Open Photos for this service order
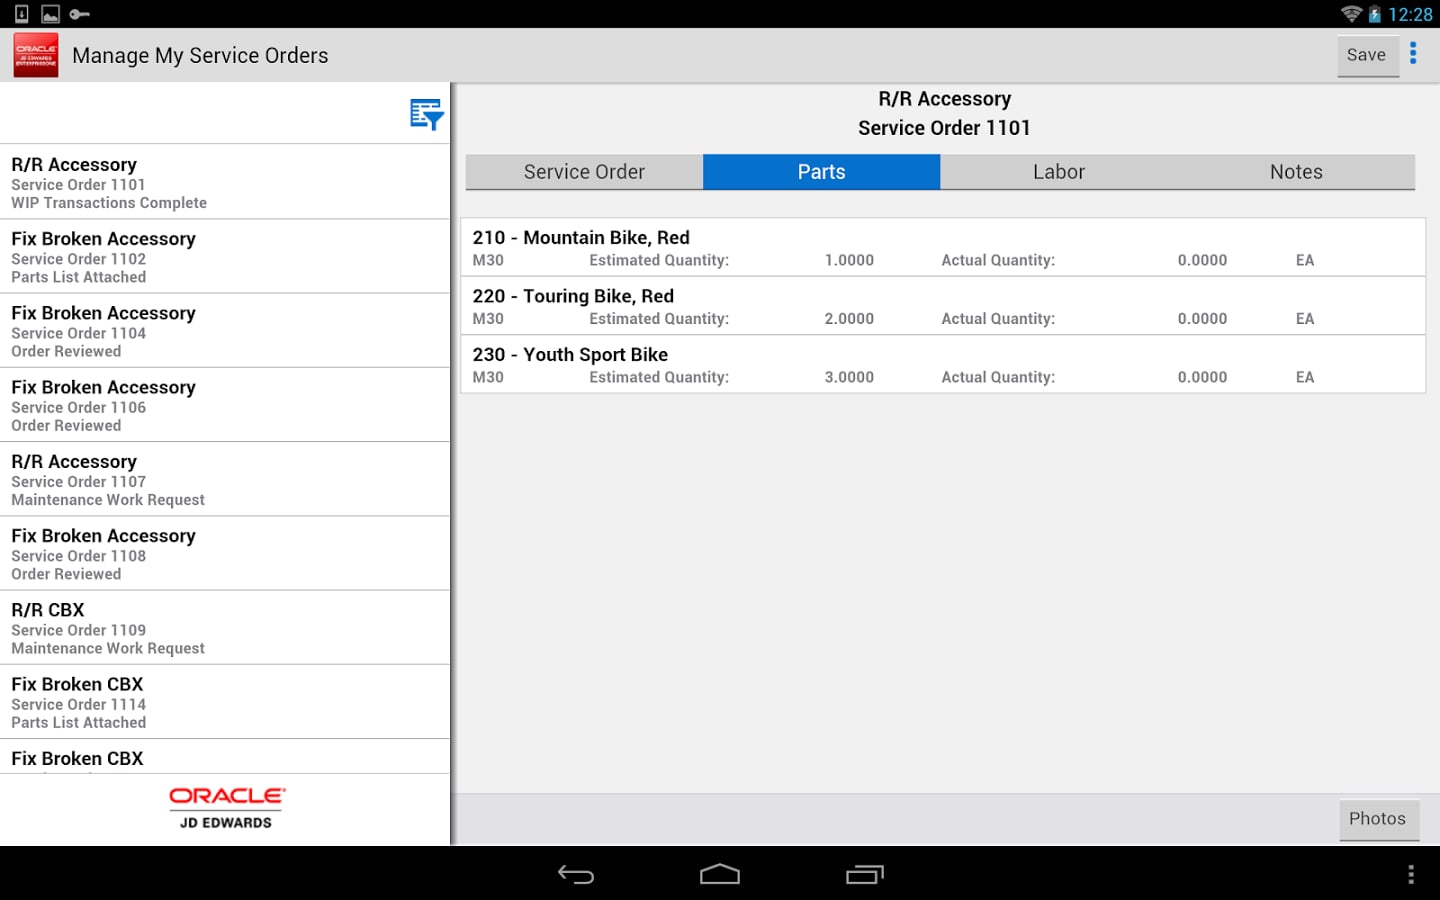This screenshot has height=900, width=1440. click(1378, 819)
